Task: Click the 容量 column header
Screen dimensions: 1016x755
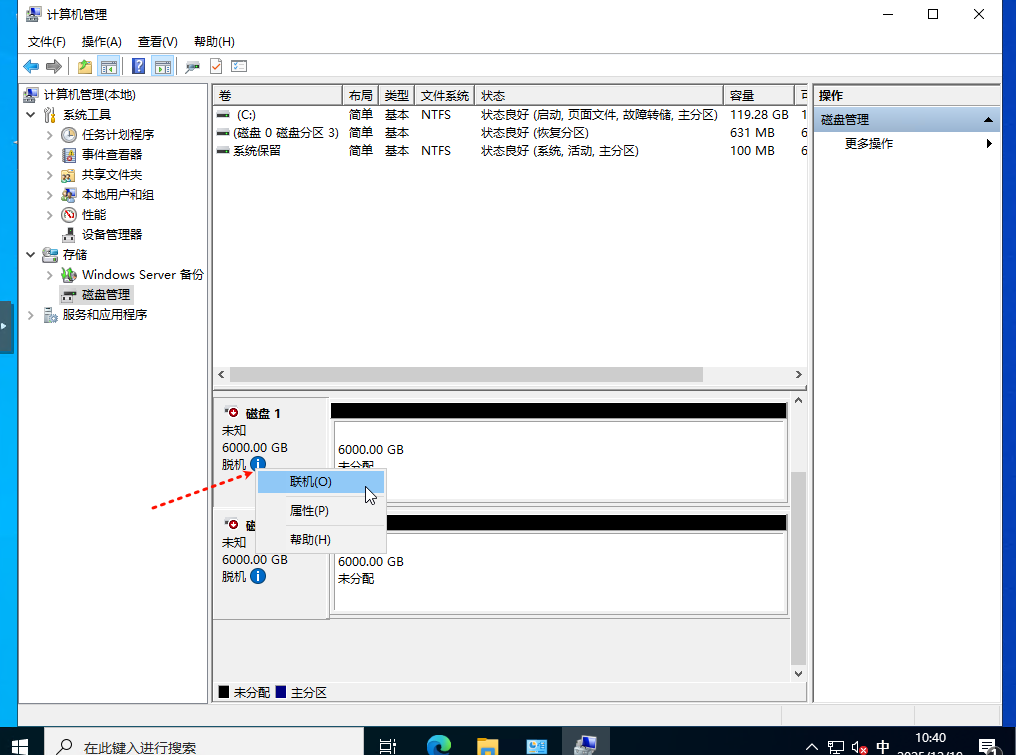Action: (x=742, y=95)
